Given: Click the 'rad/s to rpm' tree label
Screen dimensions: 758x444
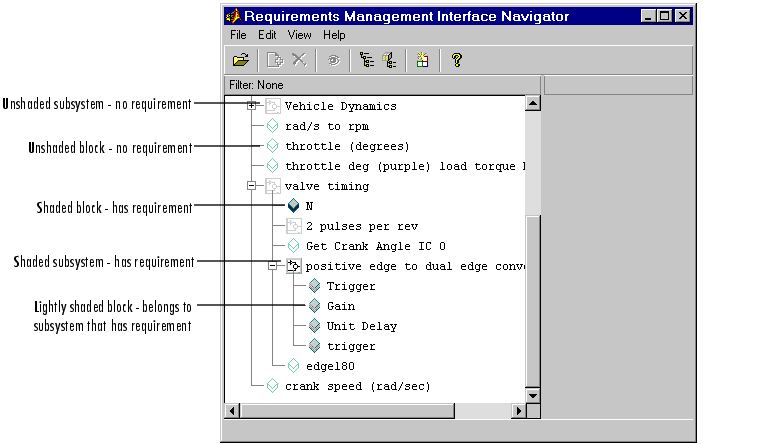Looking at the screenshot, I should pos(327,126).
